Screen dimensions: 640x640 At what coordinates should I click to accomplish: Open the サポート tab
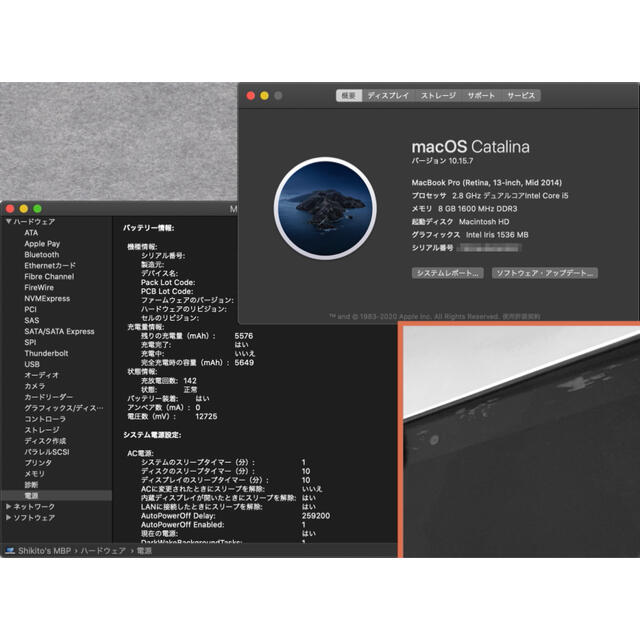[481, 96]
